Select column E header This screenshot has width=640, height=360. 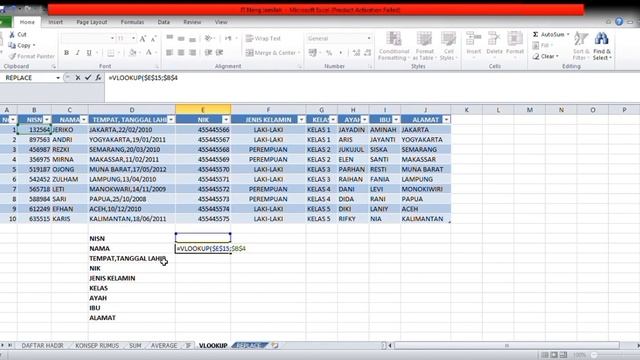(203, 109)
